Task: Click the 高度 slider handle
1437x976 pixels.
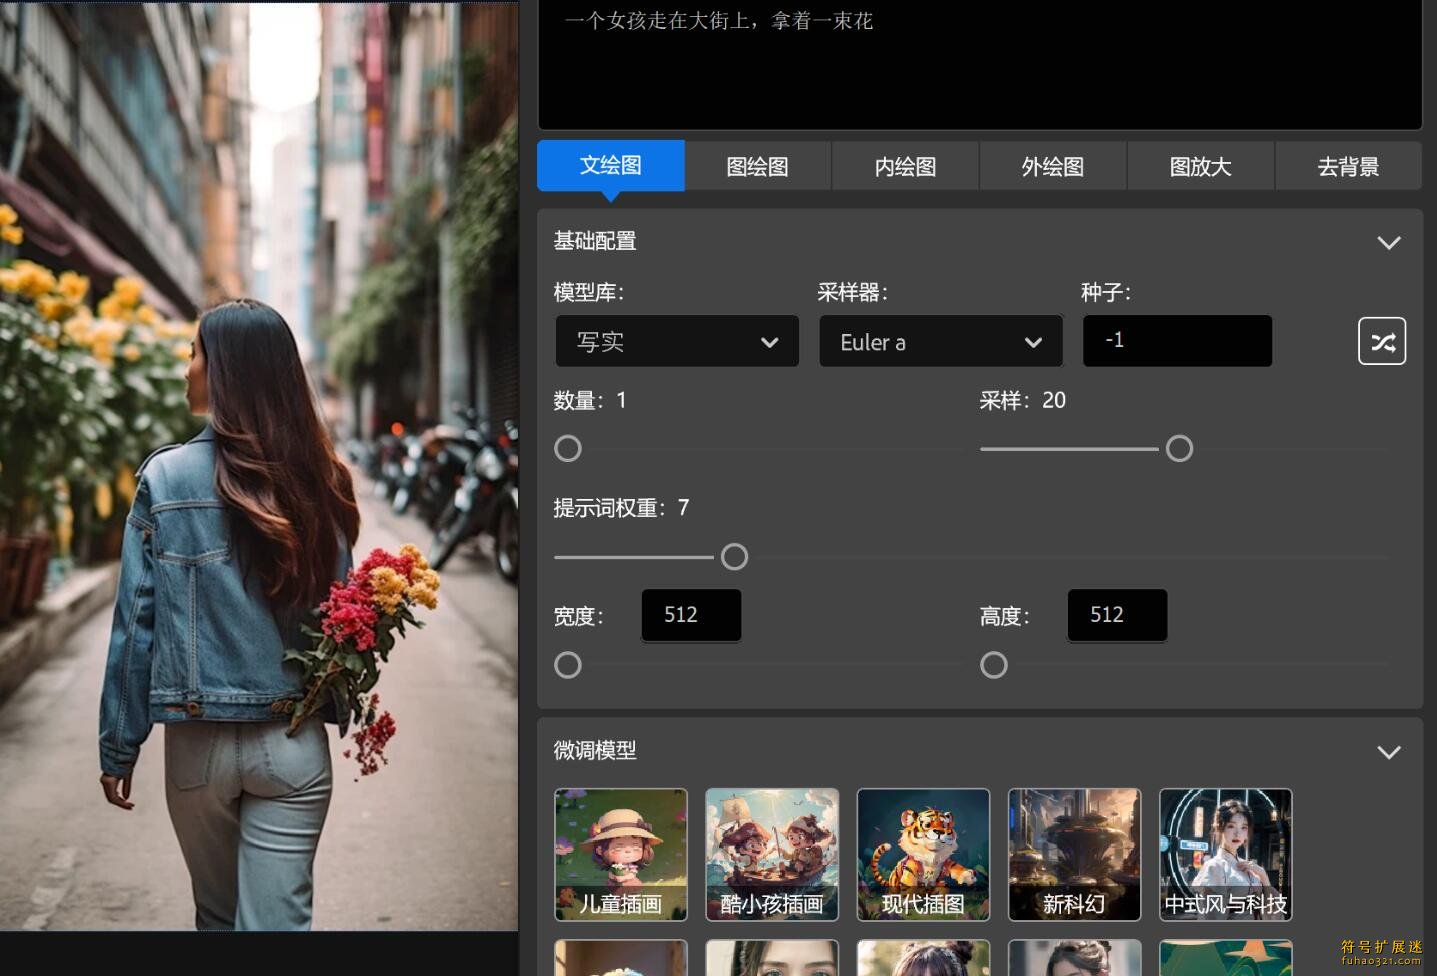Action: point(994,665)
